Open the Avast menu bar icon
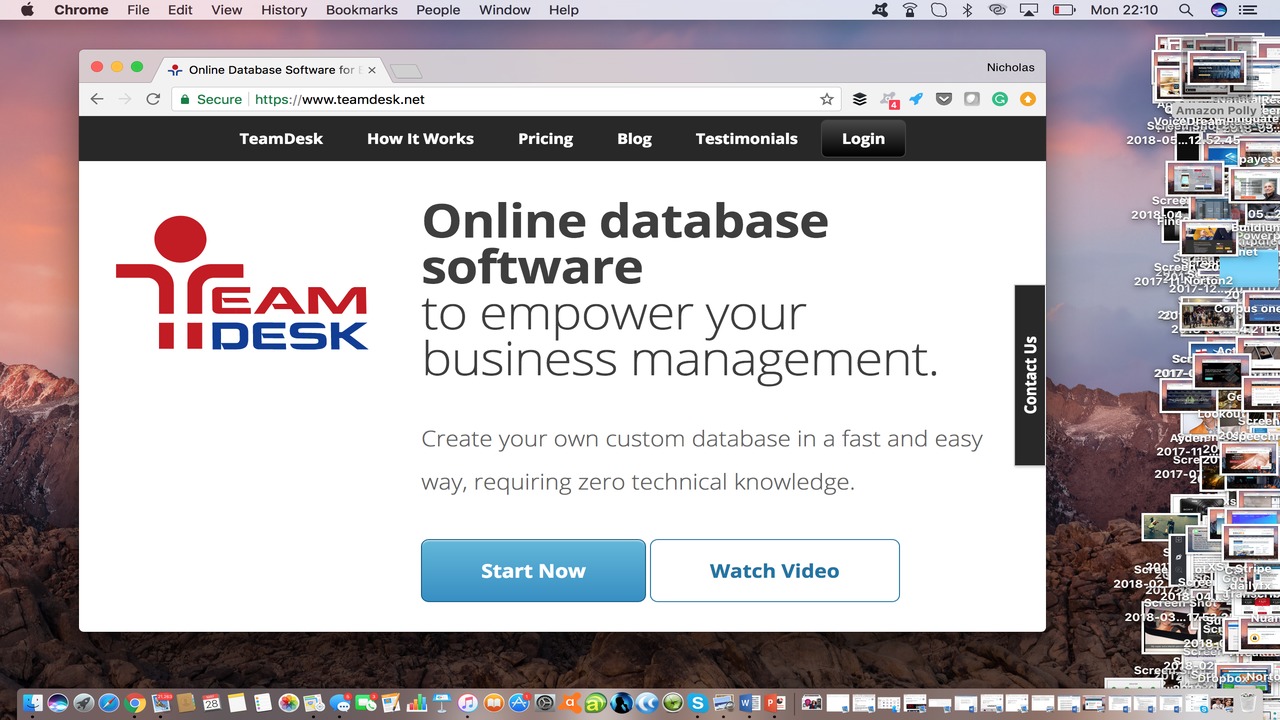 pos(879,10)
